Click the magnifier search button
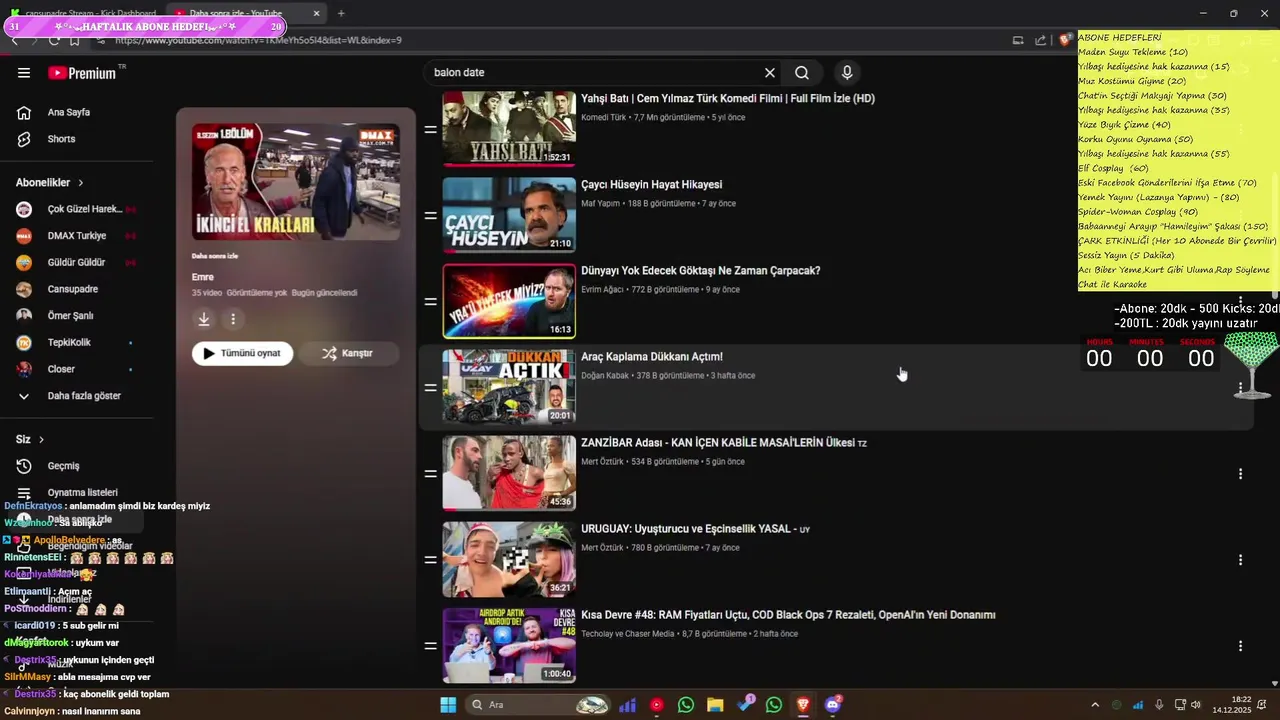This screenshot has width=1280, height=720. [x=802, y=73]
